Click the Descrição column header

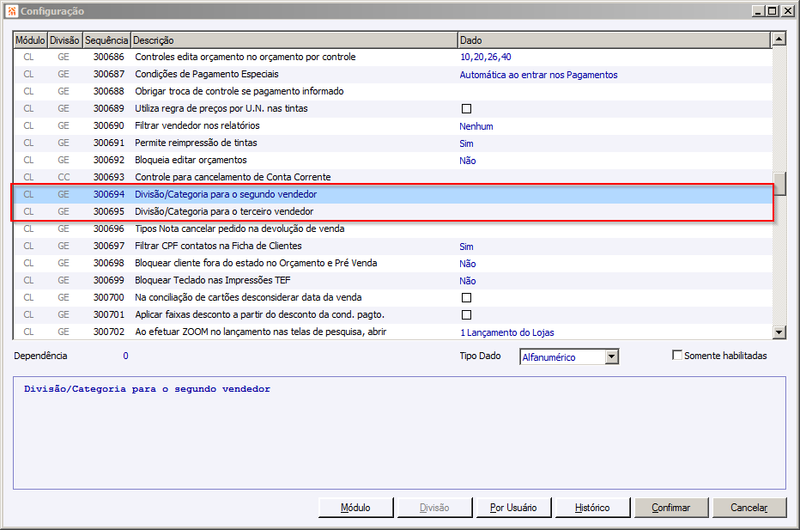[294, 40]
